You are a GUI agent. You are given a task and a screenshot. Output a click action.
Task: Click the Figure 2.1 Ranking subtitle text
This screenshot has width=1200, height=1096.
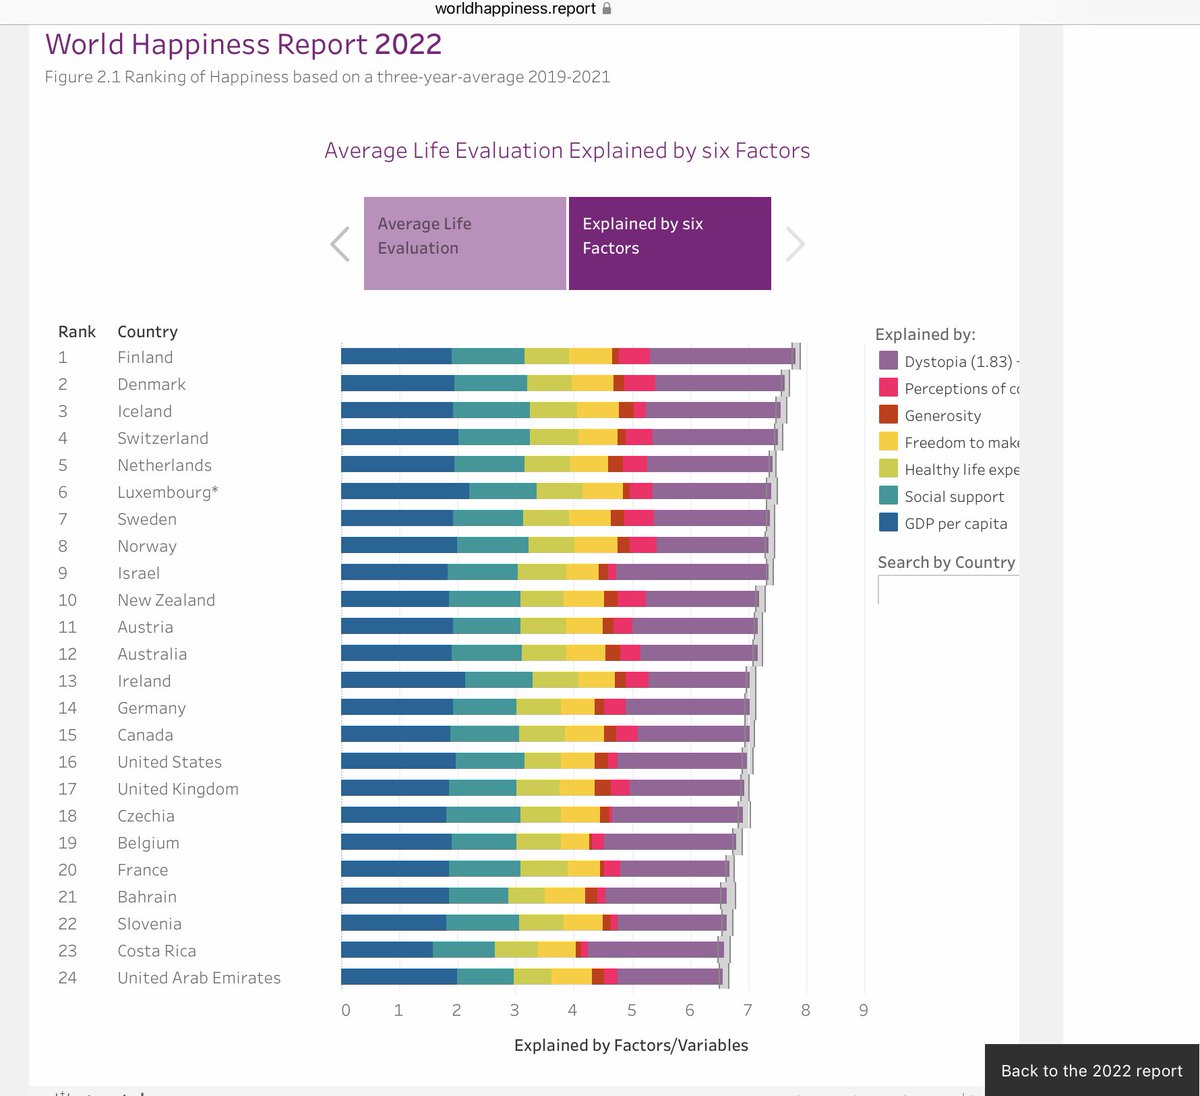tap(327, 77)
